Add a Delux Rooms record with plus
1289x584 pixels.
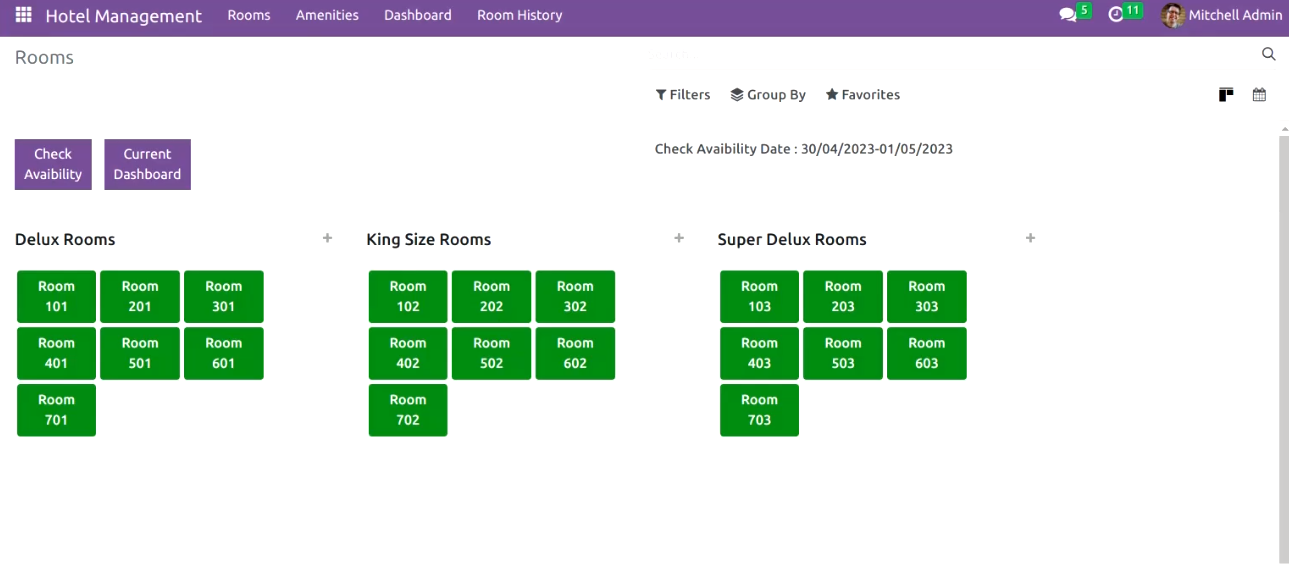coord(327,238)
